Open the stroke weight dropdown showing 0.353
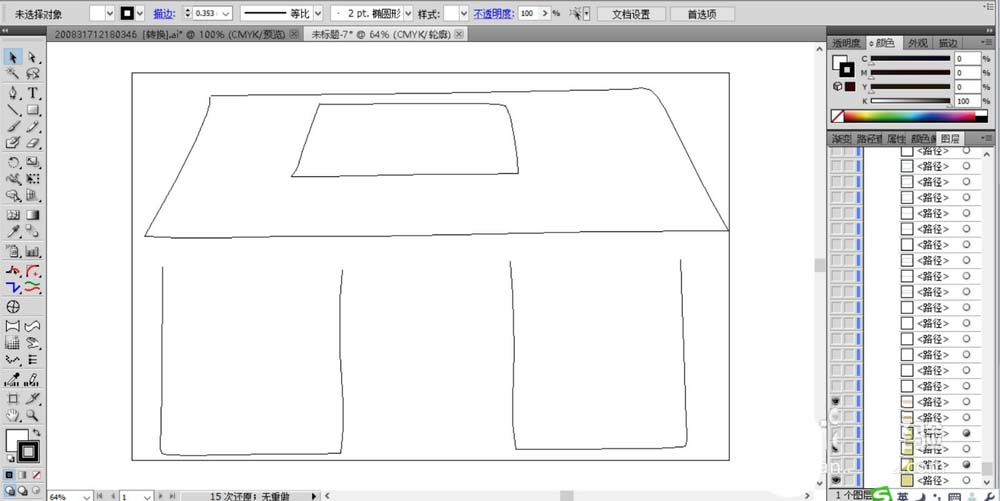1000x501 pixels. click(226, 13)
